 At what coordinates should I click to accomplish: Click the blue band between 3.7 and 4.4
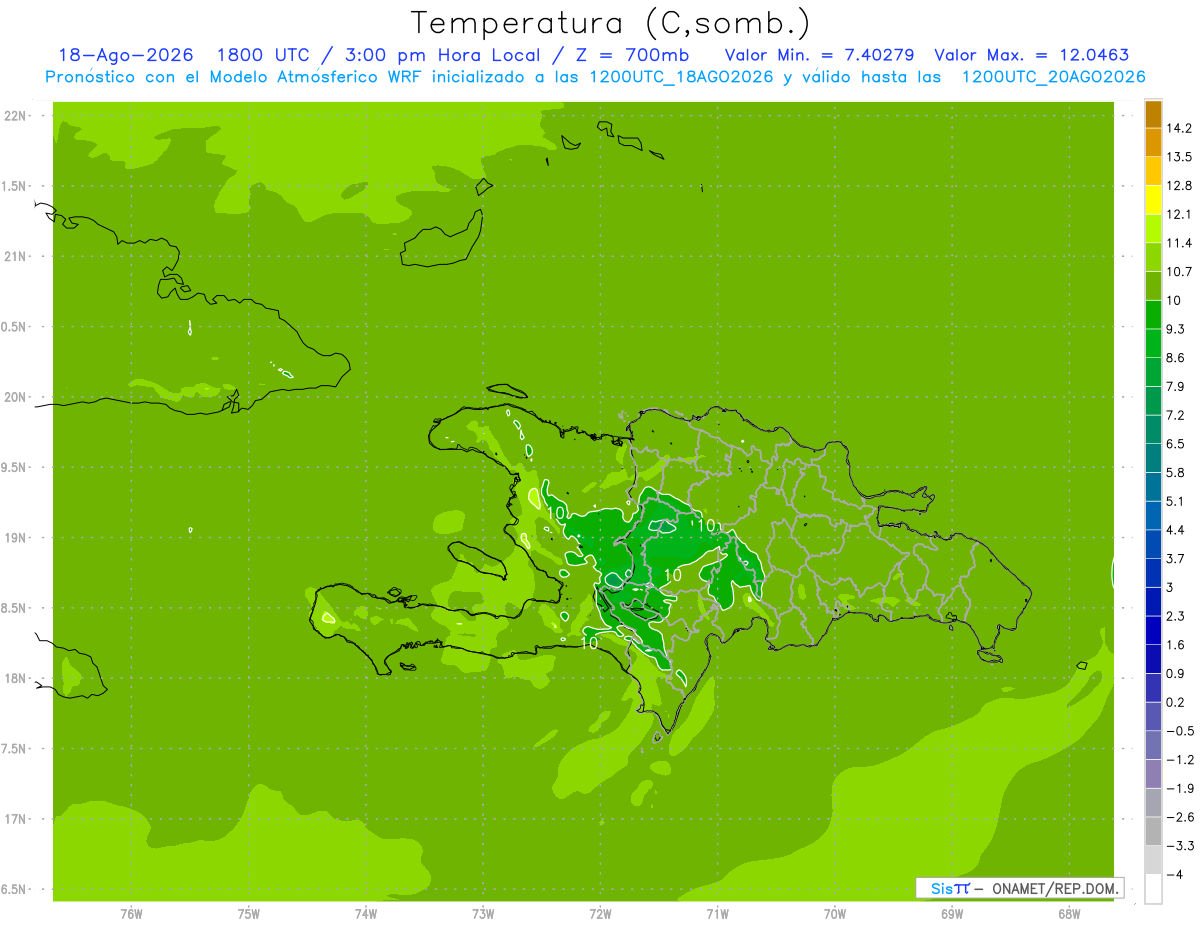pos(1153,544)
